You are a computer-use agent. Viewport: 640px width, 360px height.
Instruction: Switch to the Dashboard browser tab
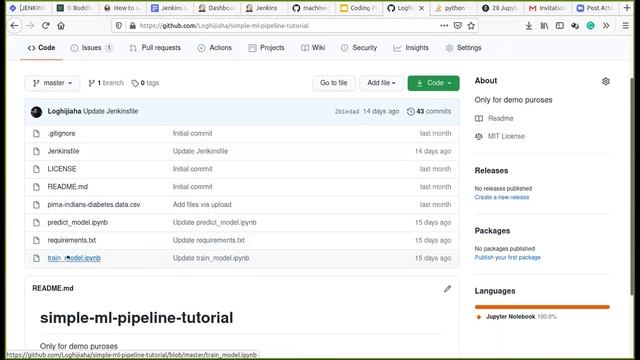tap(216, 8)
